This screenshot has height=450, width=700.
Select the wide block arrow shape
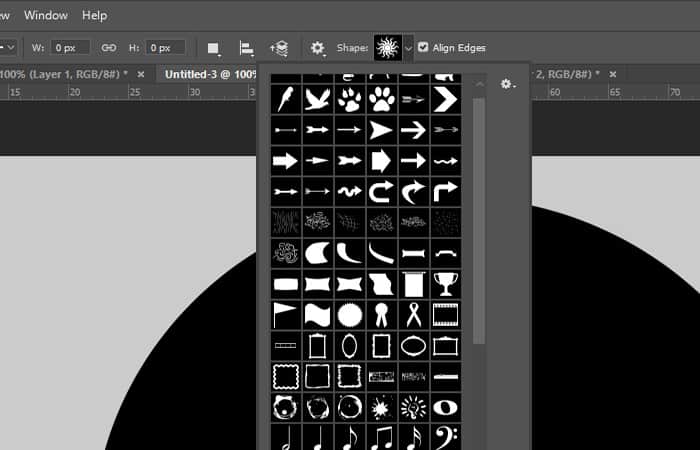coord(286,161)
